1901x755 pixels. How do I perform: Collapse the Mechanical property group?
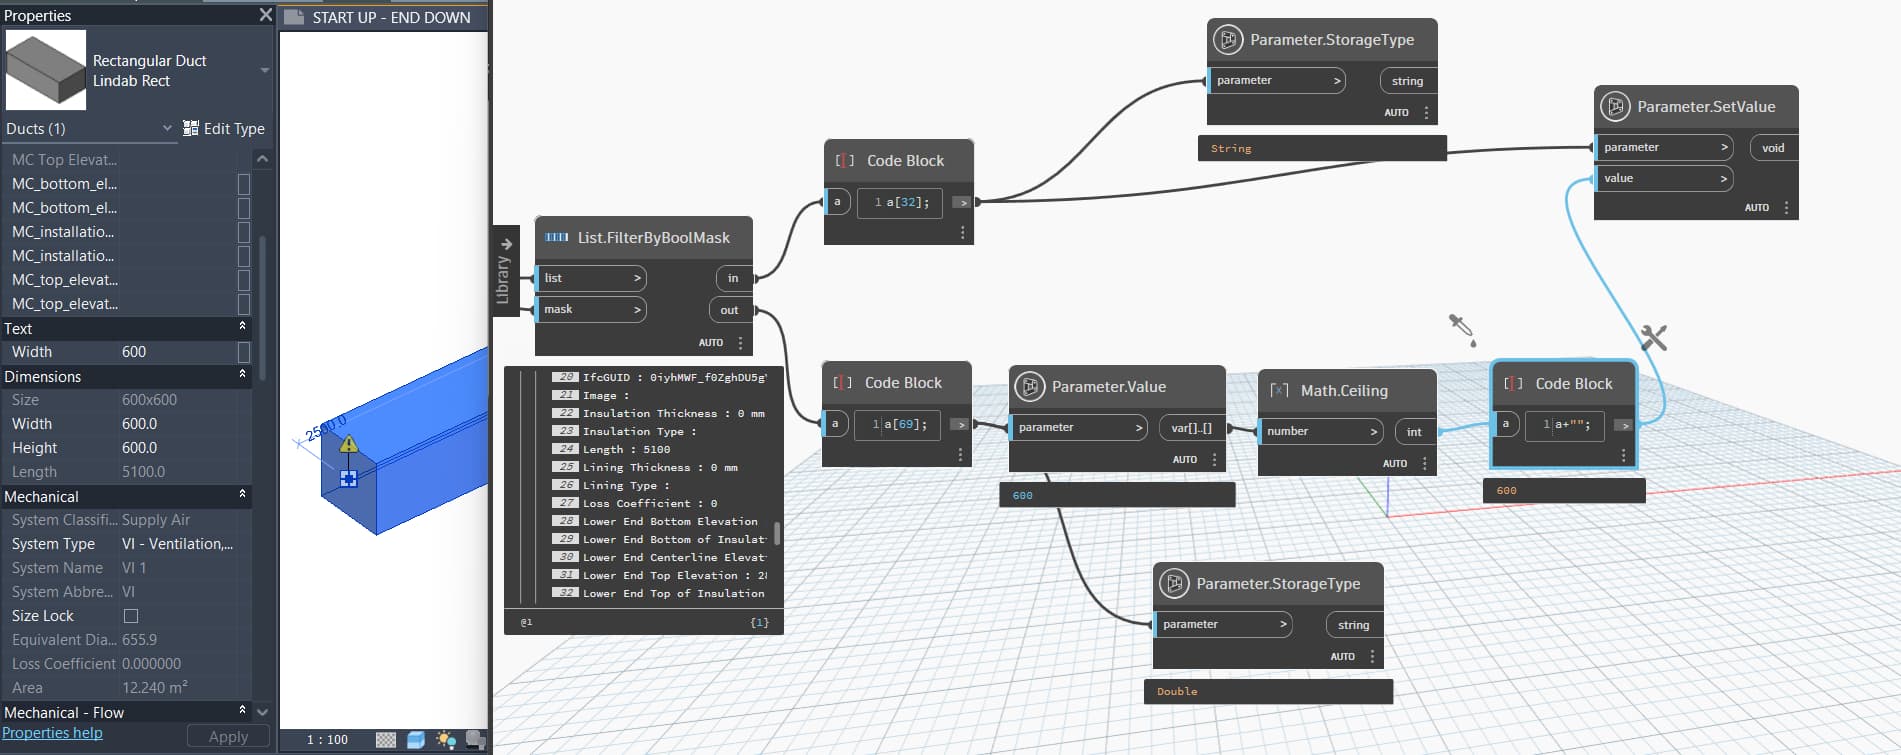click(242, 495)
